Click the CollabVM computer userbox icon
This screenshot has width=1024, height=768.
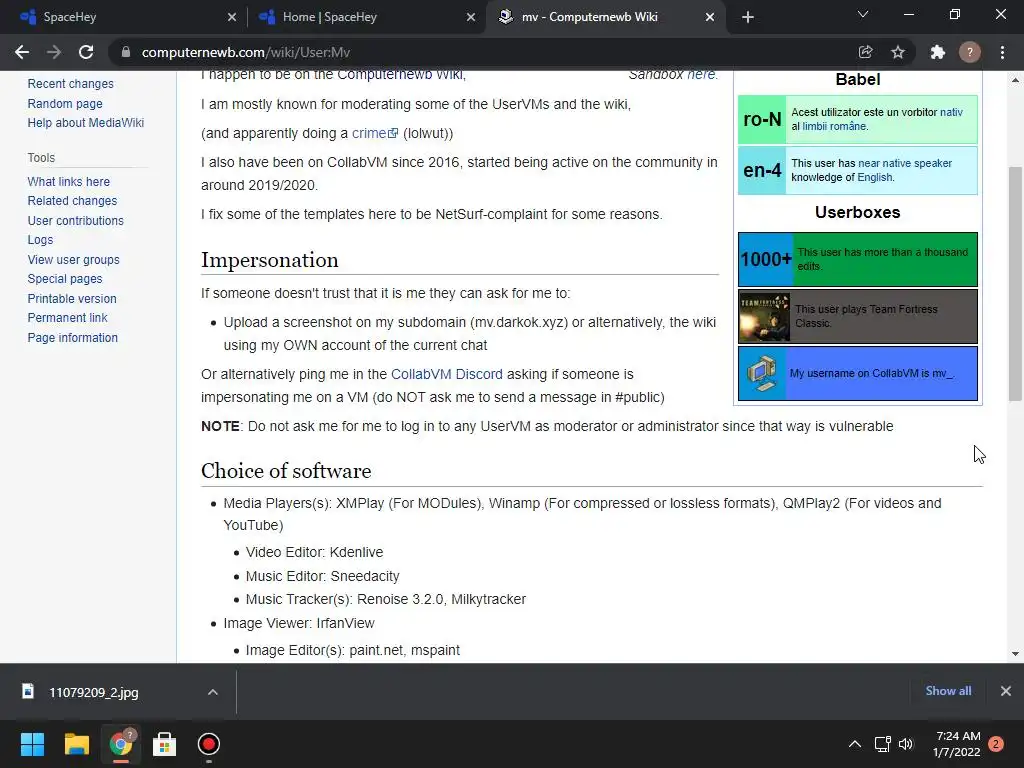(762, 374)
